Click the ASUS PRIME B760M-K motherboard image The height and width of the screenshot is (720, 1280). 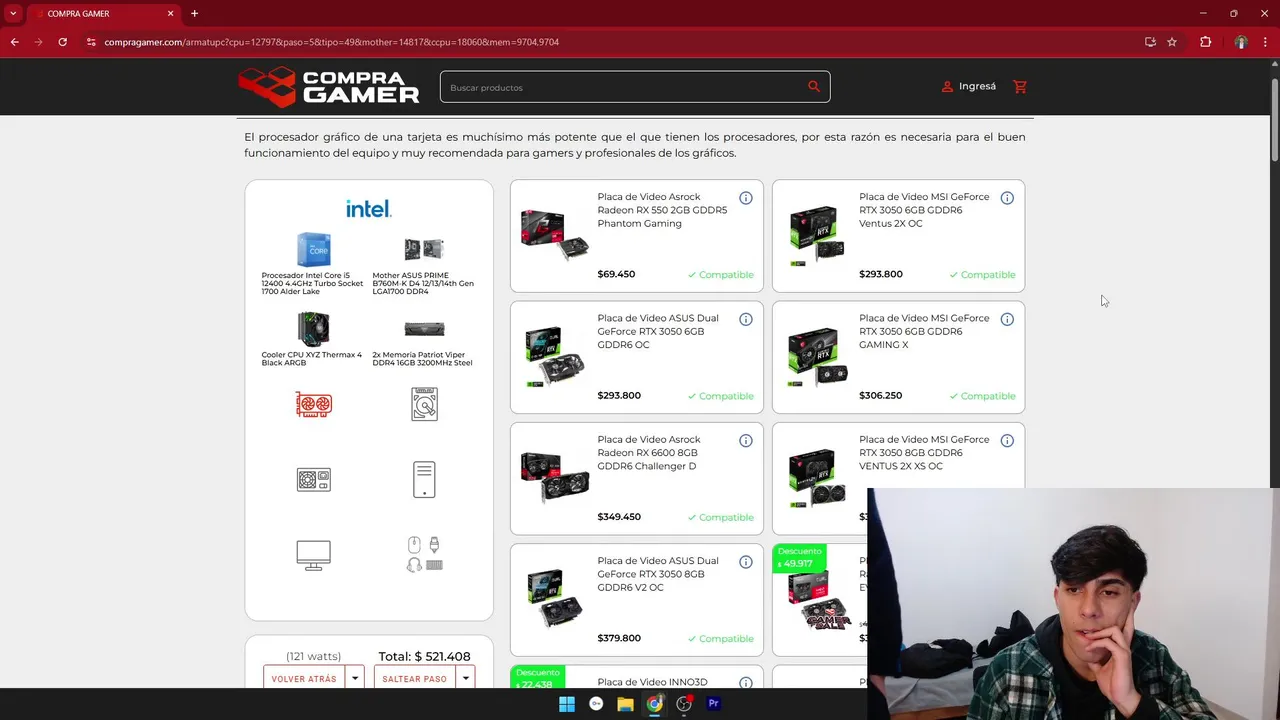(424, 249)
